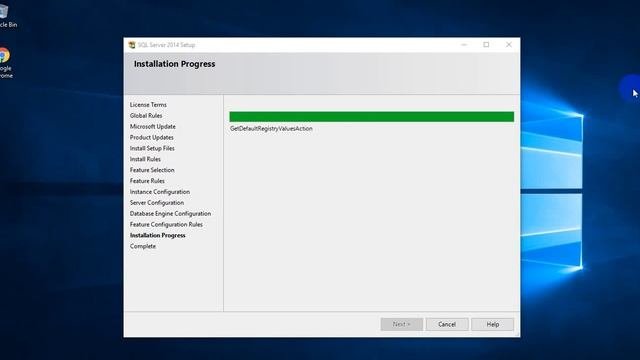Click the disabled Next button
Viewport: 640px width, 360px height.
[x=402, y=324]
